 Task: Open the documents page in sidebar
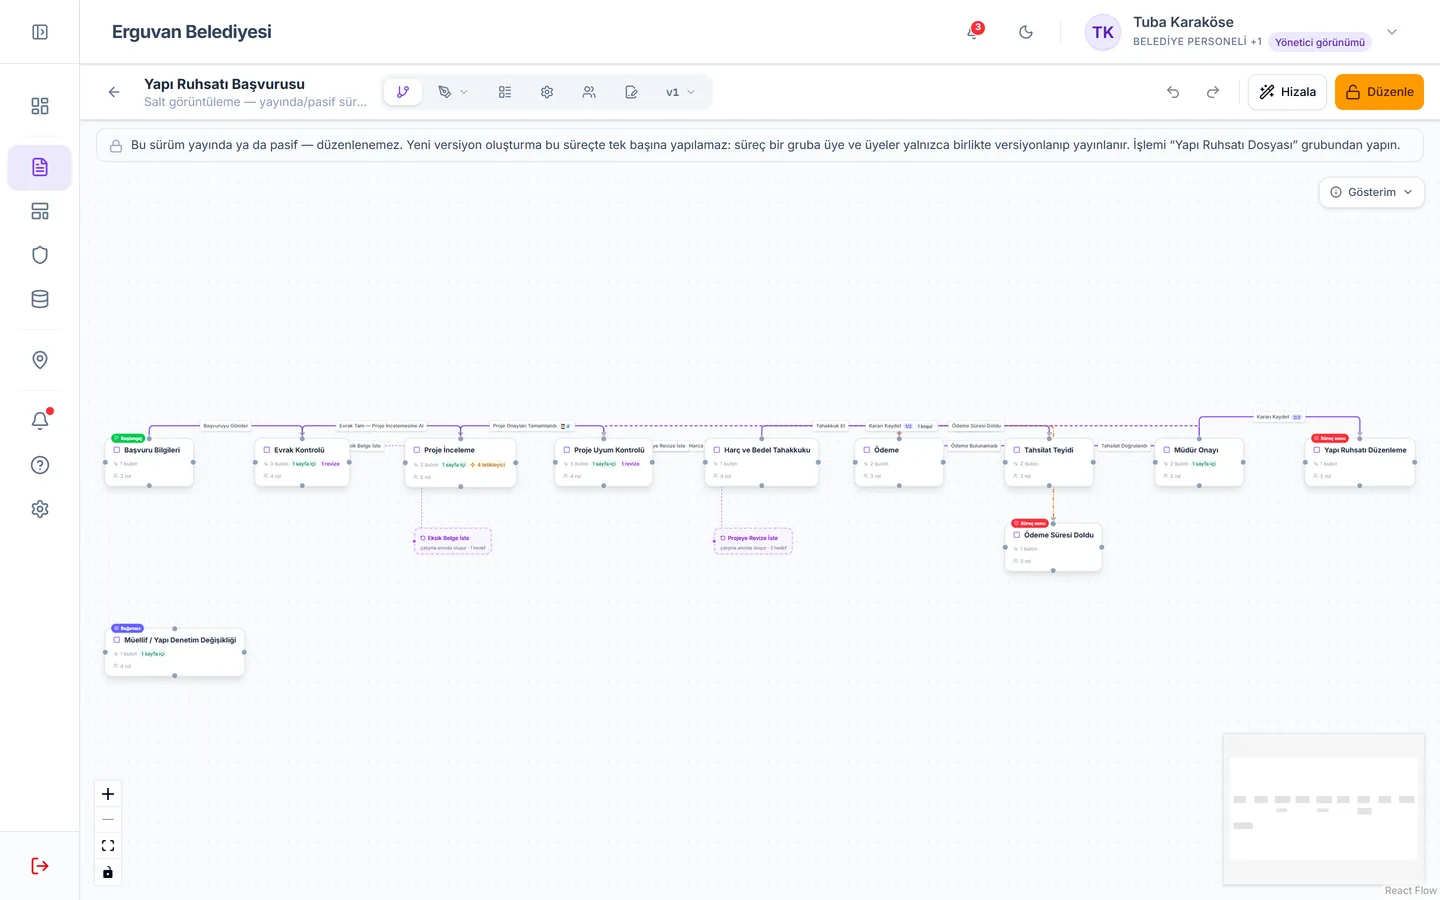click(x=40, y=167)
